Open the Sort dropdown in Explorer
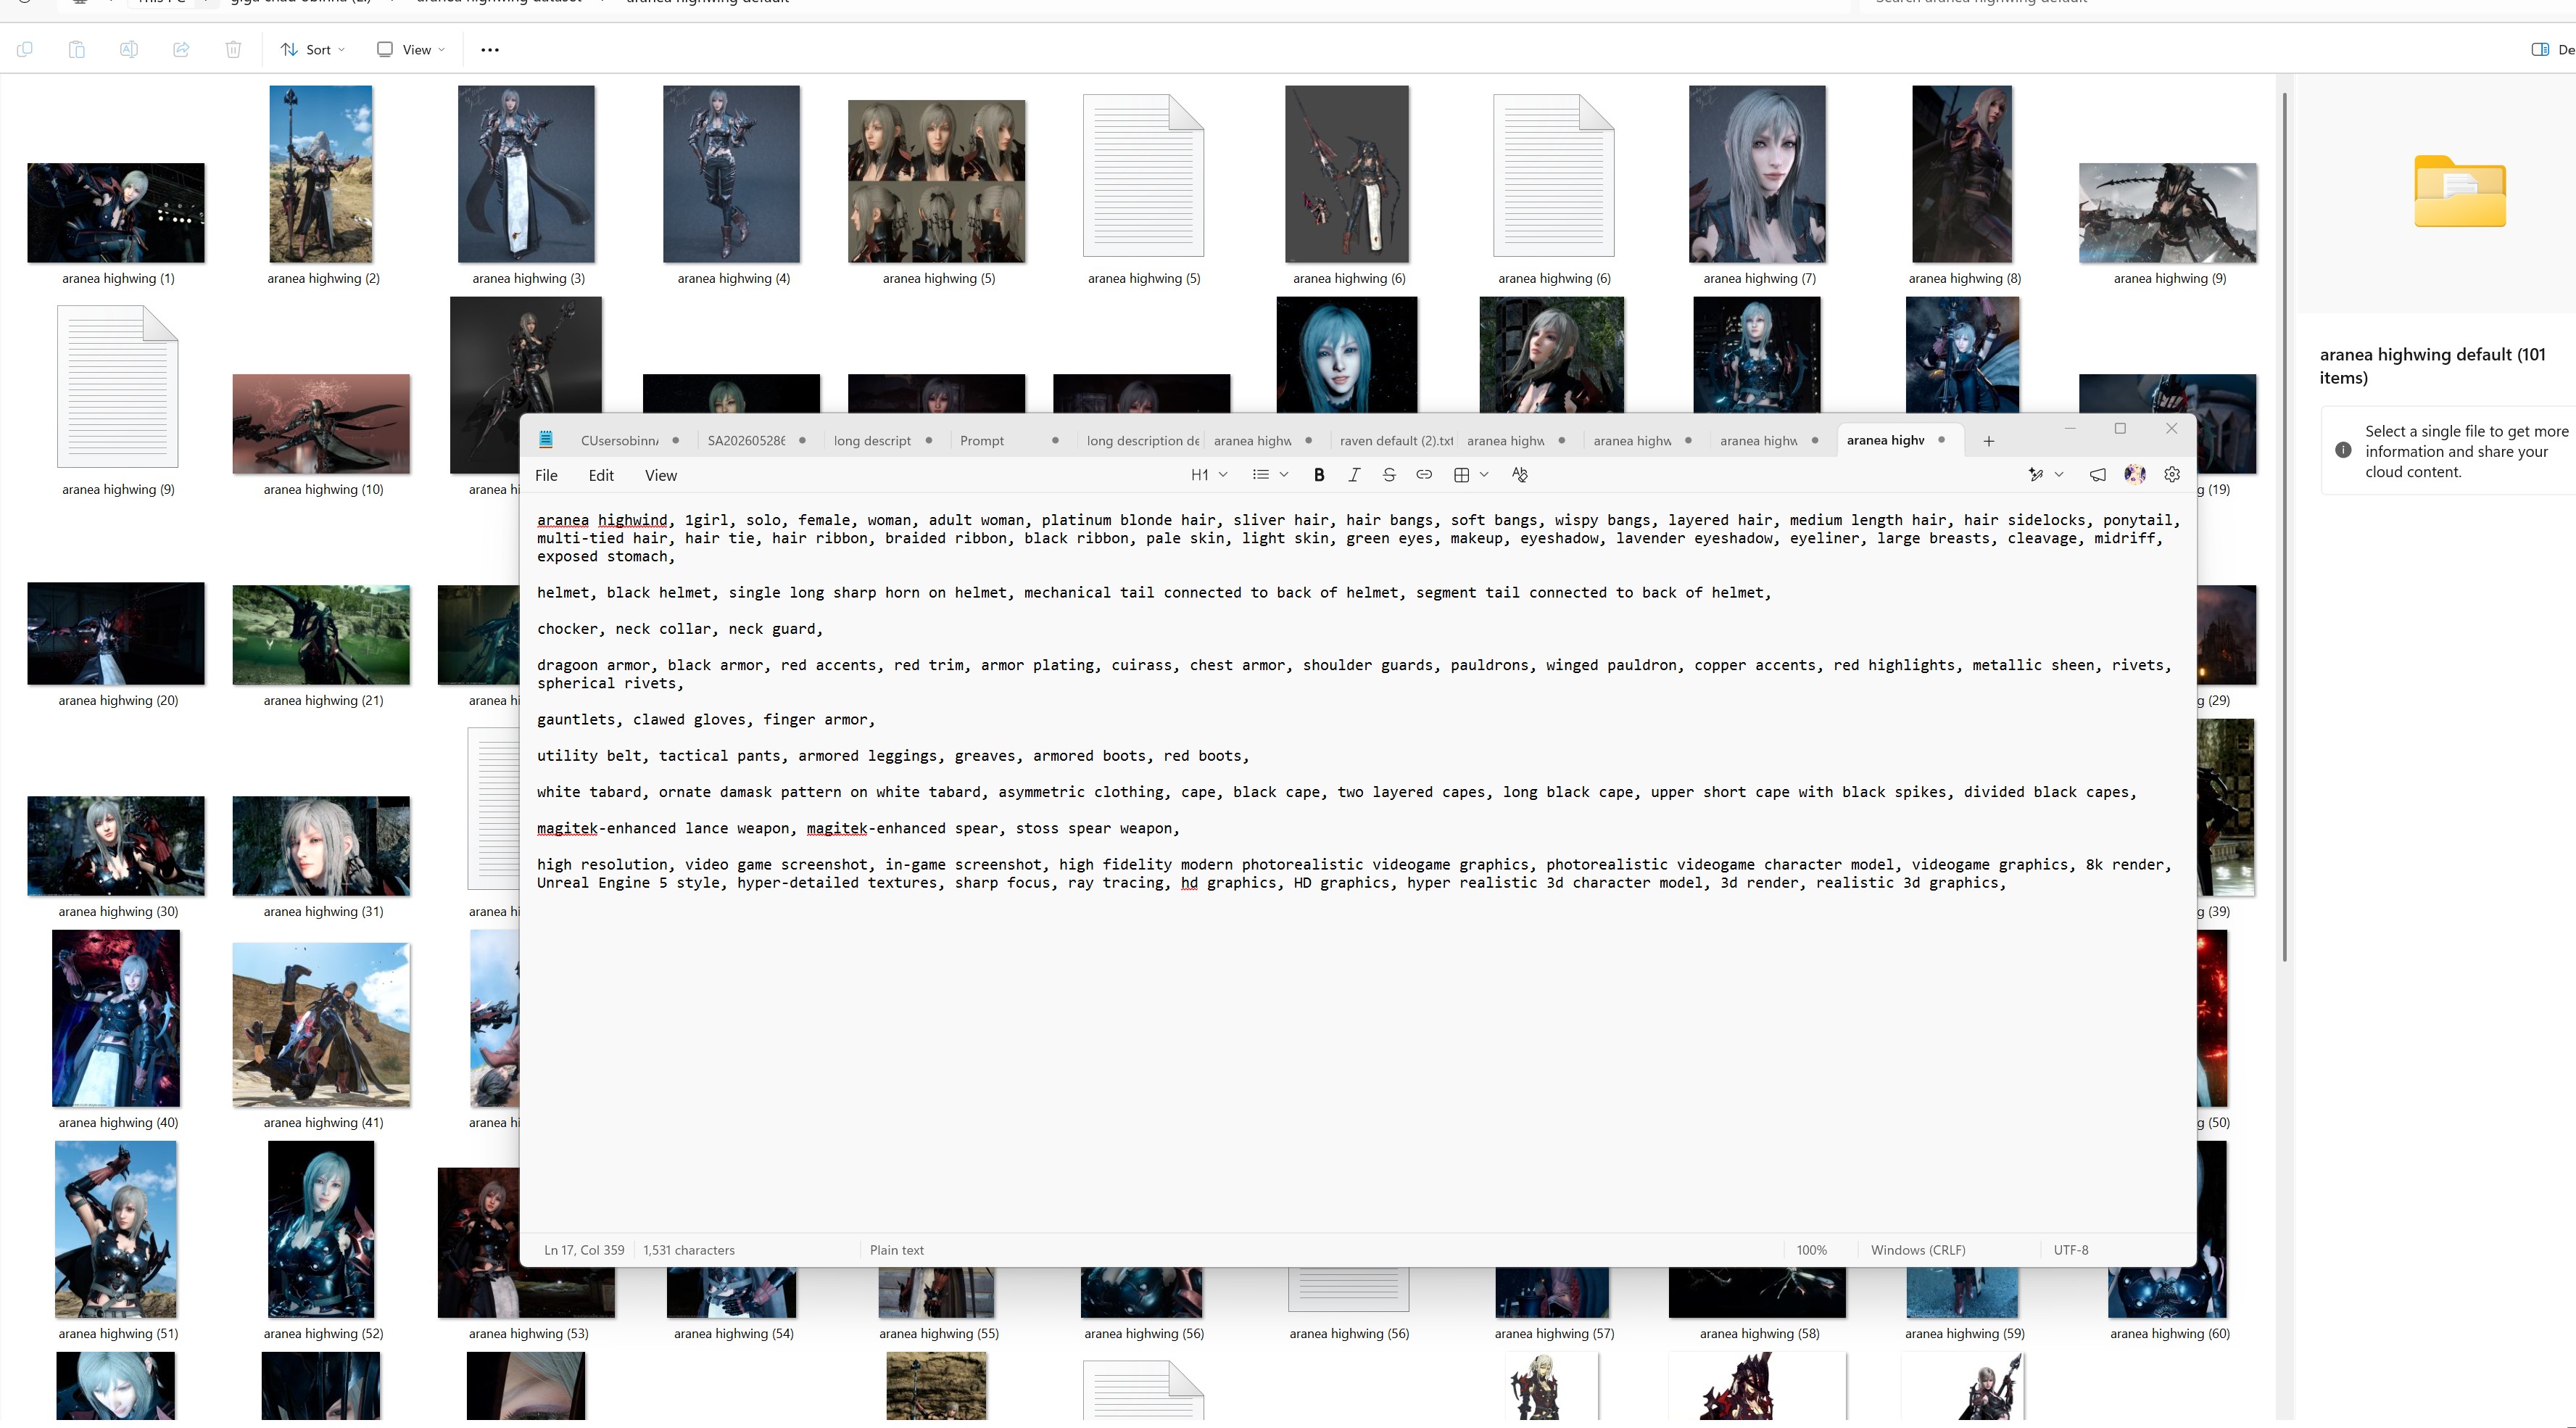 coord(313,50)
